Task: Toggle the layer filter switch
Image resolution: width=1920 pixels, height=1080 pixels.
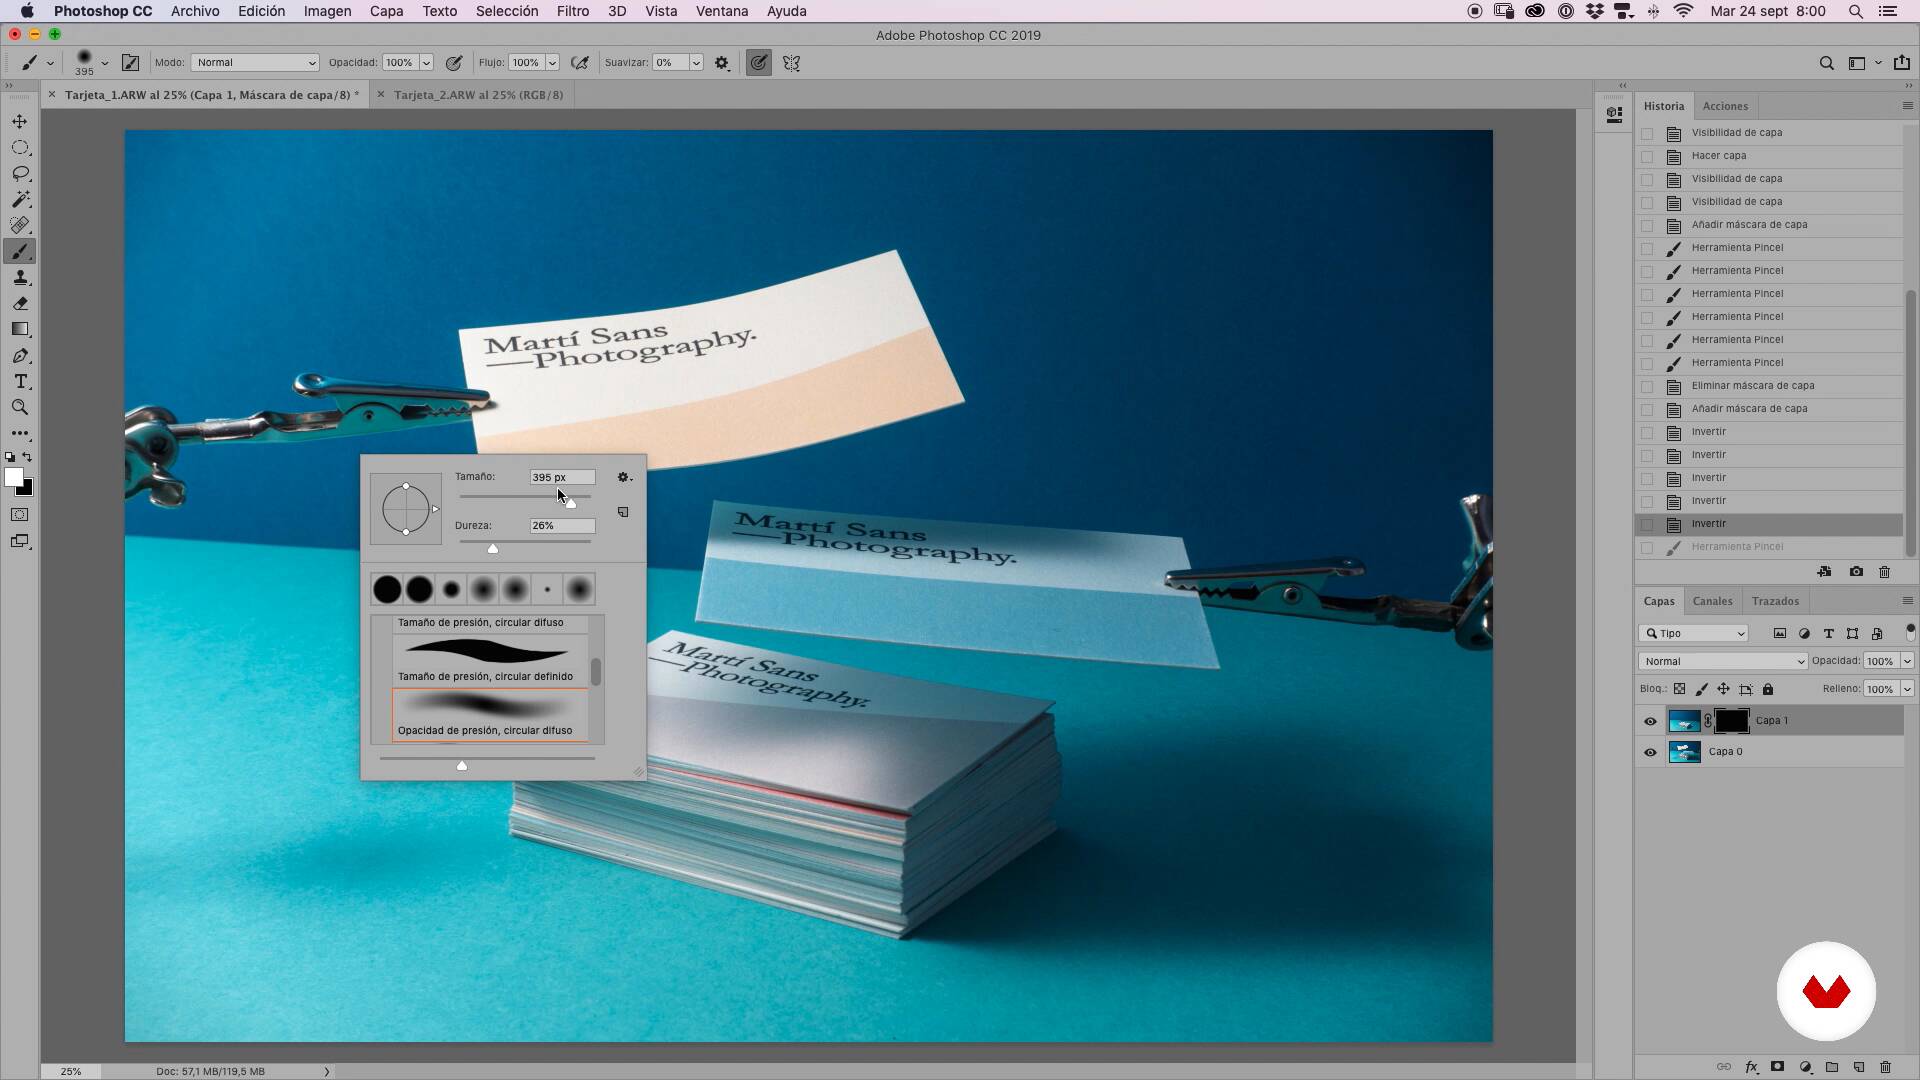Action: tap(1910, 632)
